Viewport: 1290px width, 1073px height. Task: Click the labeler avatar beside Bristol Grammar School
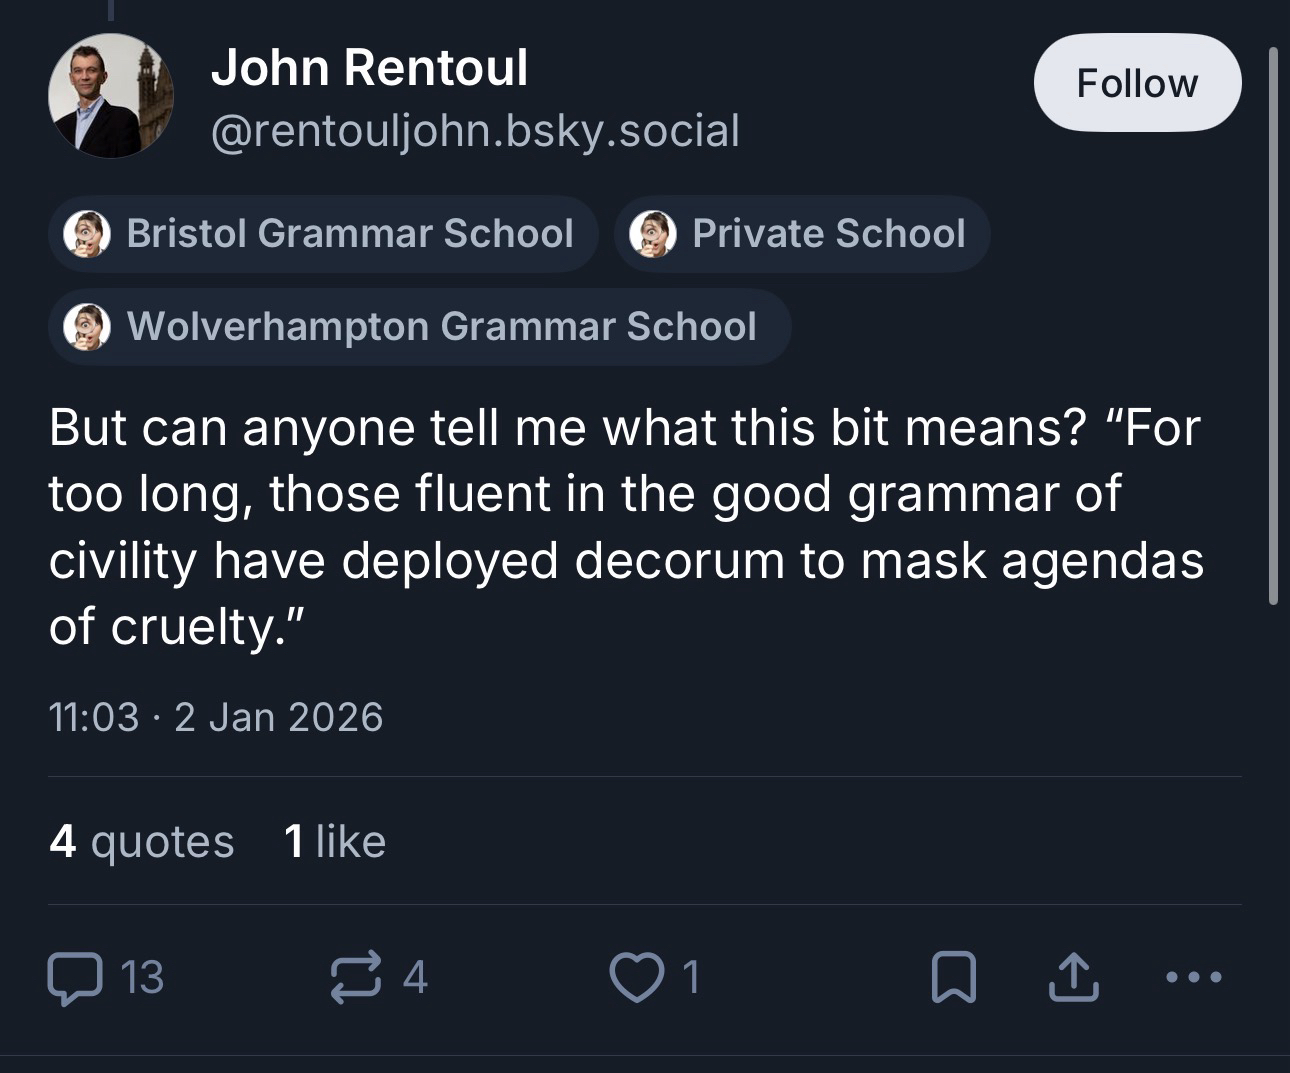pyautogui.click(x=87, y=234)
